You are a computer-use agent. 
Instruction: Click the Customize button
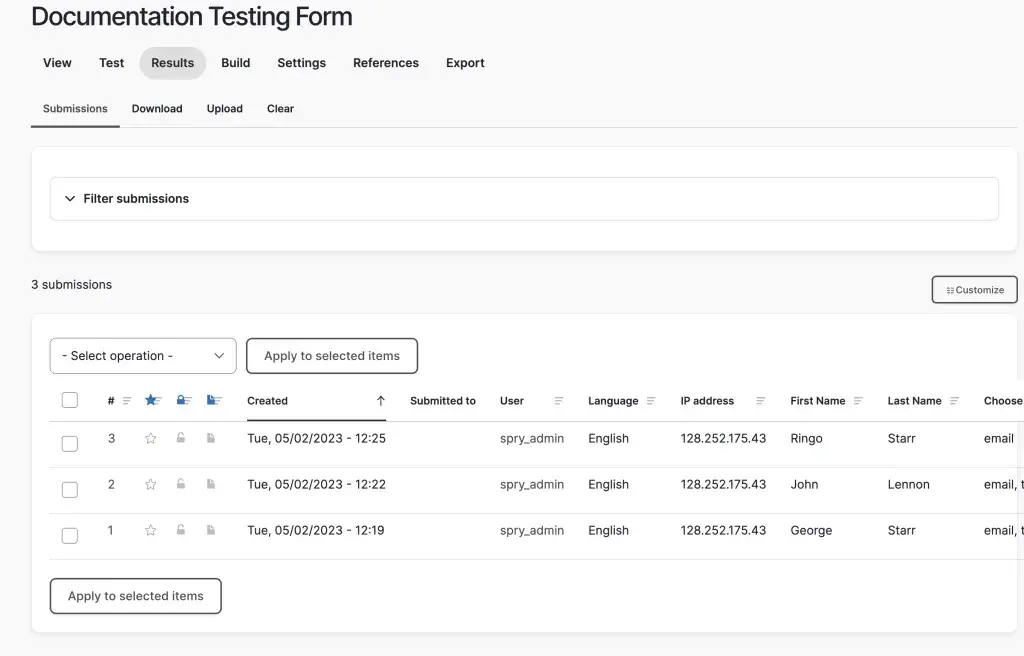tap(974, 290)
